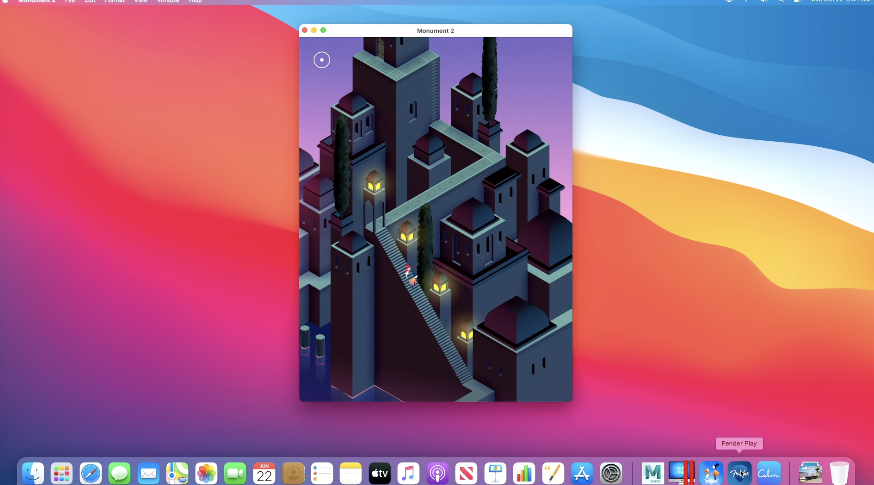Open the App Store in the dock

(582, 473)
